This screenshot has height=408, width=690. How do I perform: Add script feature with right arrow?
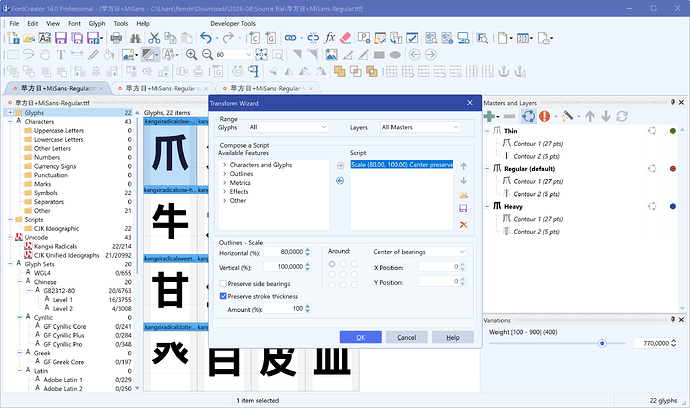(340, 166)
